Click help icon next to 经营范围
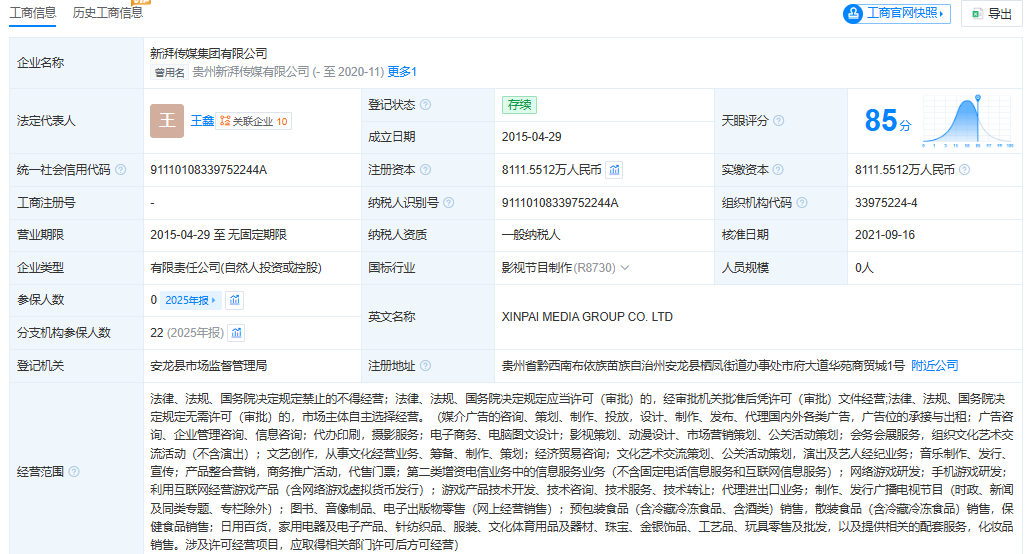This screenshot has height=554, width=1029. 74,471
